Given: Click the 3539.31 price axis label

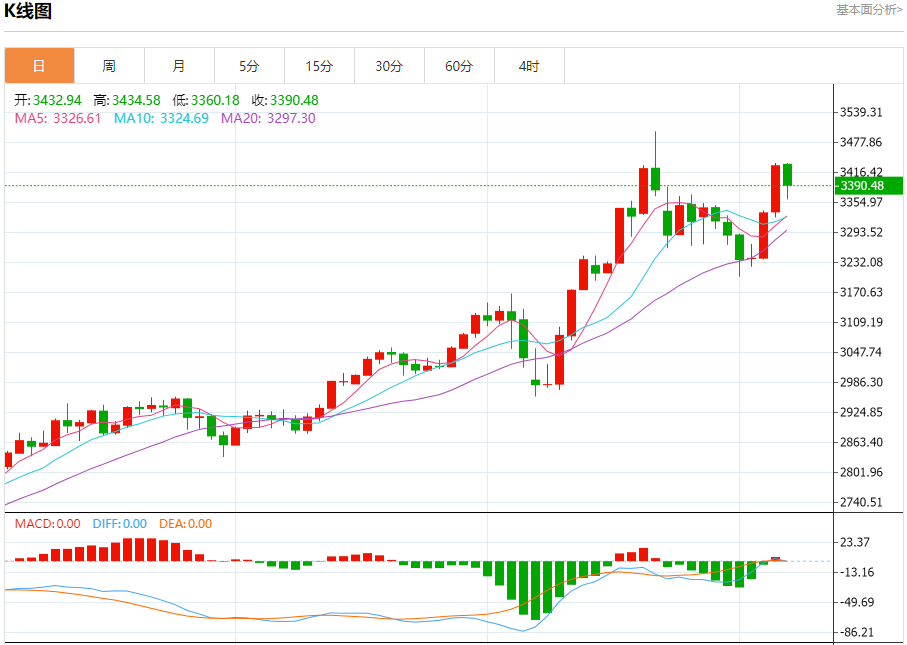Looking at the screenshot, I should [861, 112].
